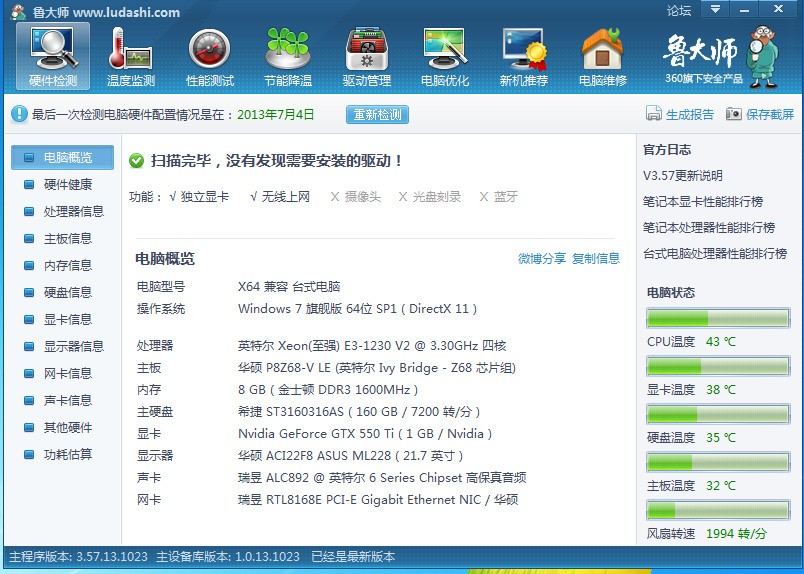Image resolution: width=804 pixels, height=574 pixels.
Task: Click the 主程序版本 3.57.13.1023 status entry
Action: [x=78, y=557]
